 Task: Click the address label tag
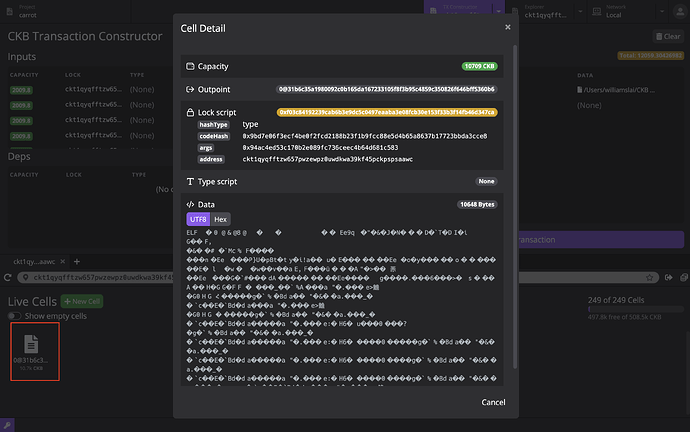tap(211, 159)
